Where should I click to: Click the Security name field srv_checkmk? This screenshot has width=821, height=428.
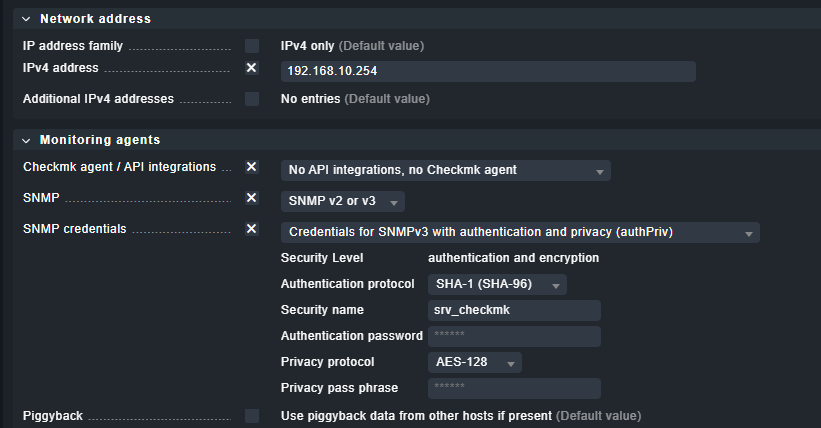tap(513, 310)
